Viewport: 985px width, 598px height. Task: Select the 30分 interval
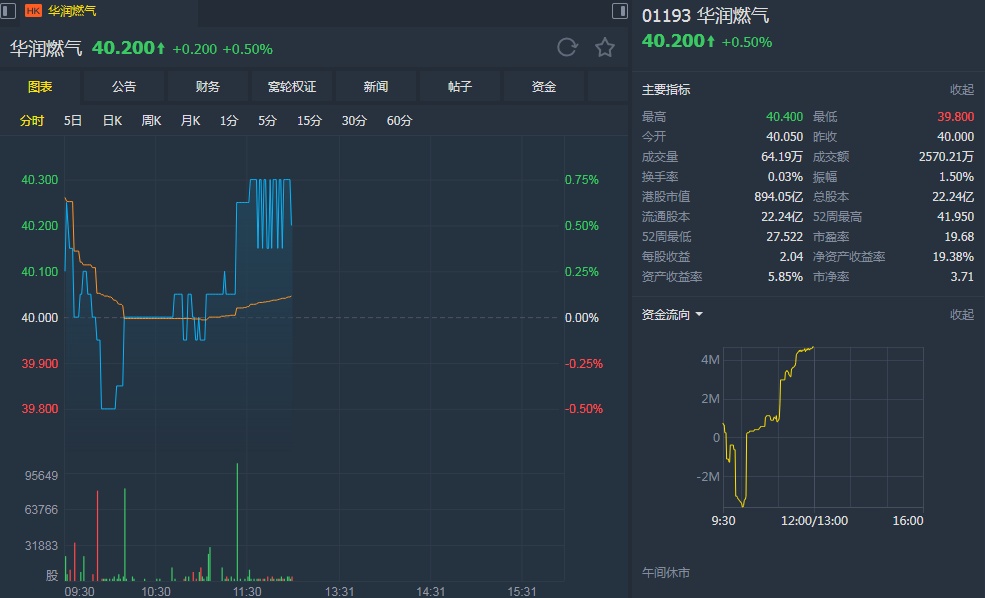[x=354, y=121]
